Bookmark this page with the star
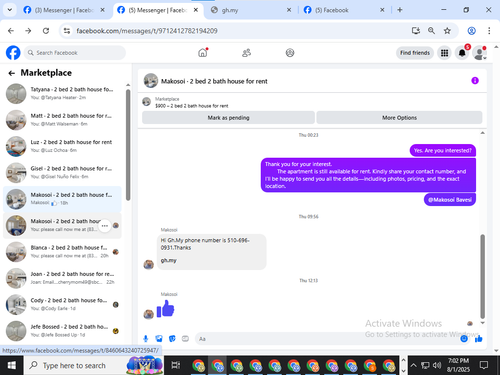 coord(447,31)
